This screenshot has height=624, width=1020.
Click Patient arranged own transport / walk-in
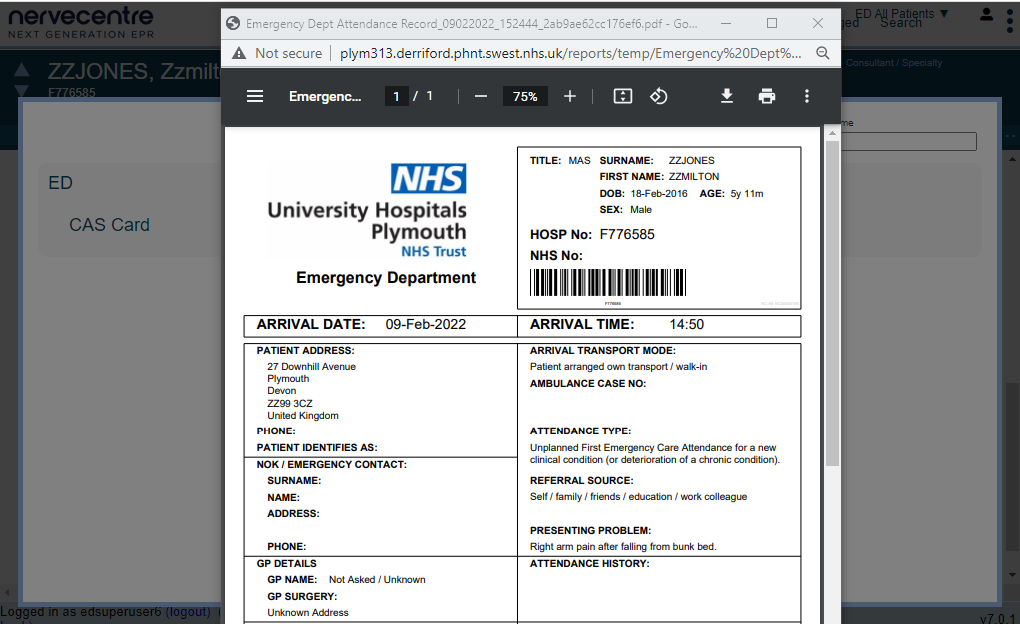[618, 366]
